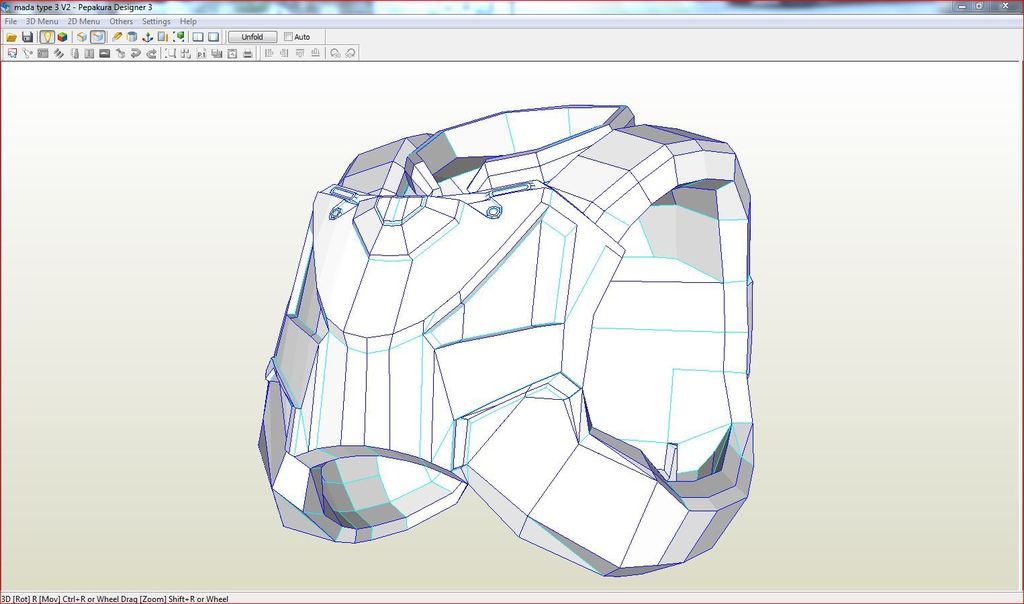
Task: Open the 3D Menu
Action: (42, 21)
